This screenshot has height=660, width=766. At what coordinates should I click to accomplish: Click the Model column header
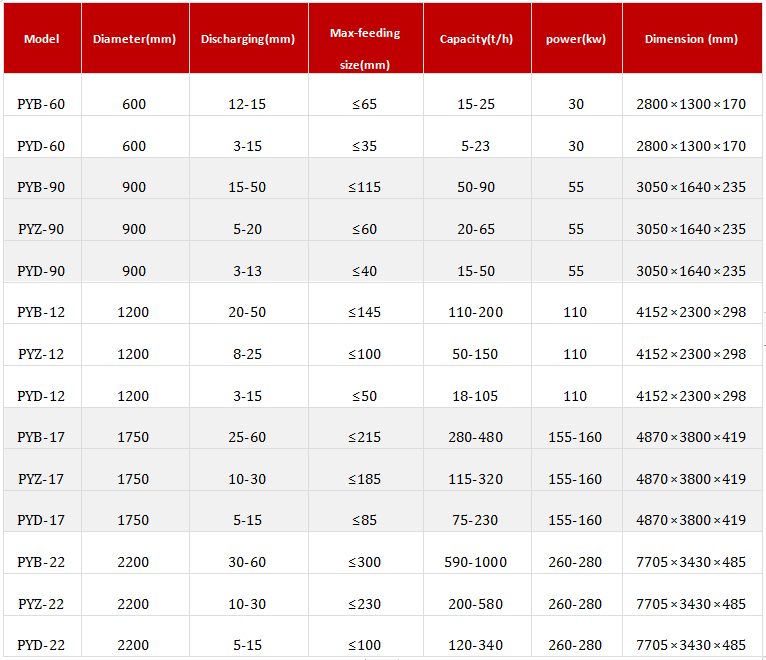(41, 39)
